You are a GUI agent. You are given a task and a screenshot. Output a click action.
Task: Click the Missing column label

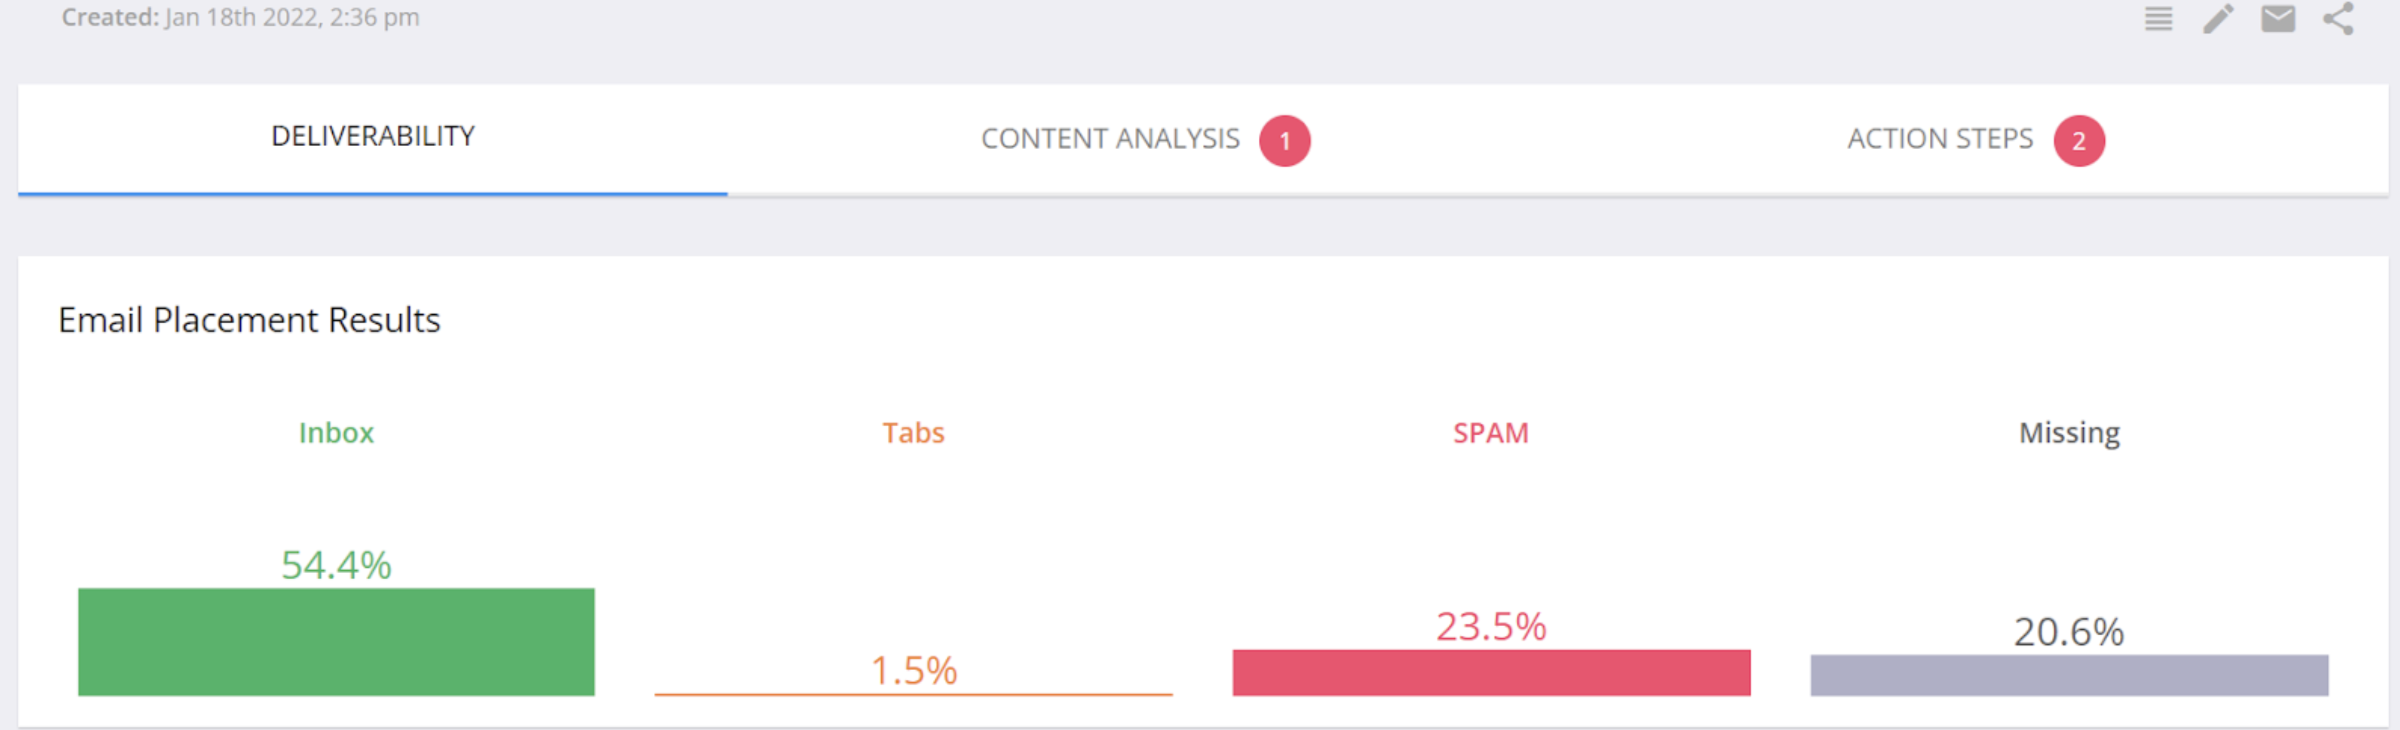tap(2069, 434)
